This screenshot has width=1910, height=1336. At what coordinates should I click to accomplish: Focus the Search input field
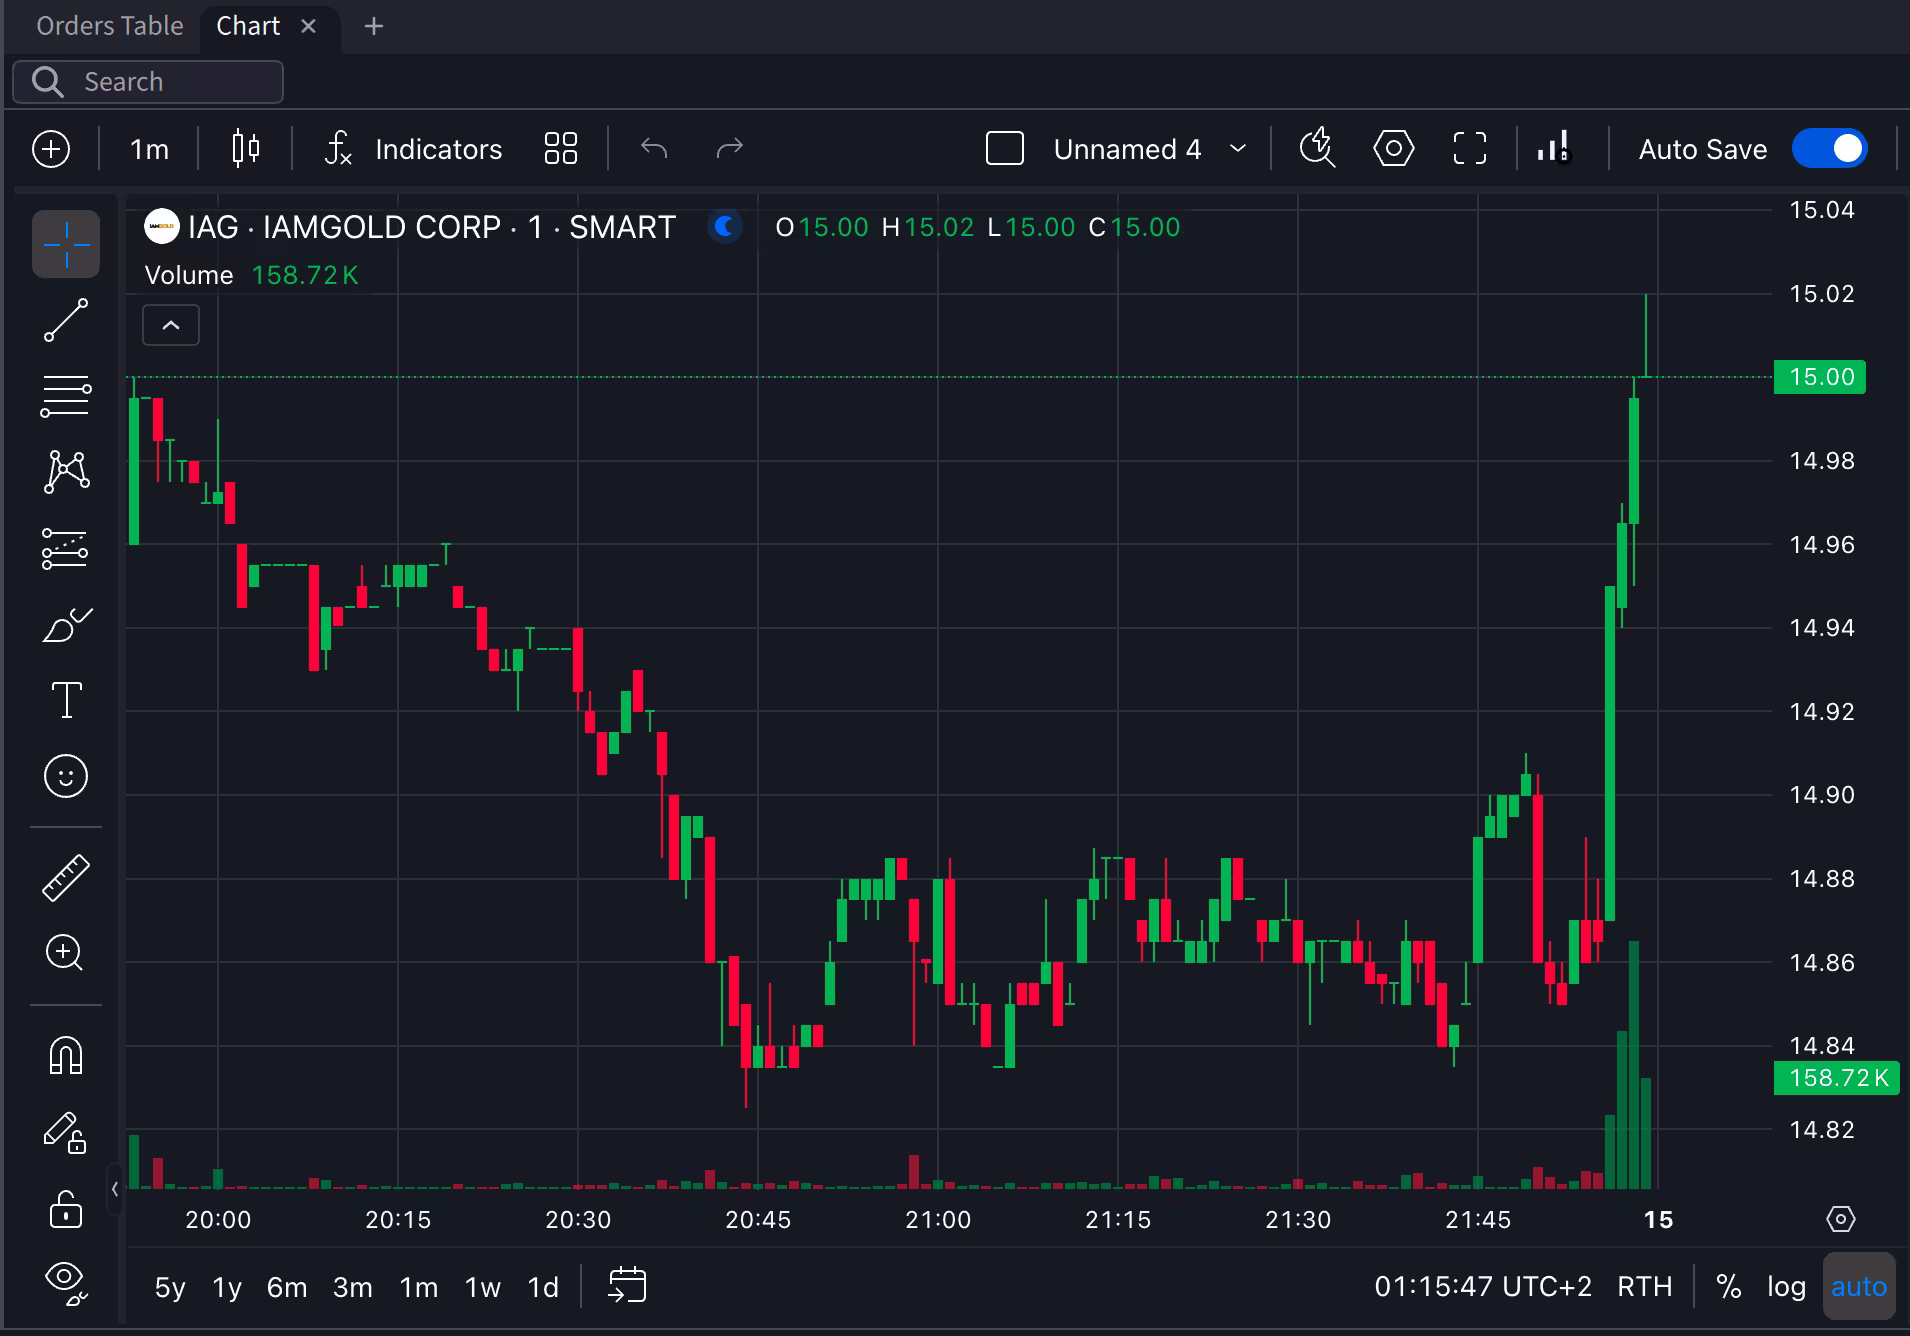148,82
